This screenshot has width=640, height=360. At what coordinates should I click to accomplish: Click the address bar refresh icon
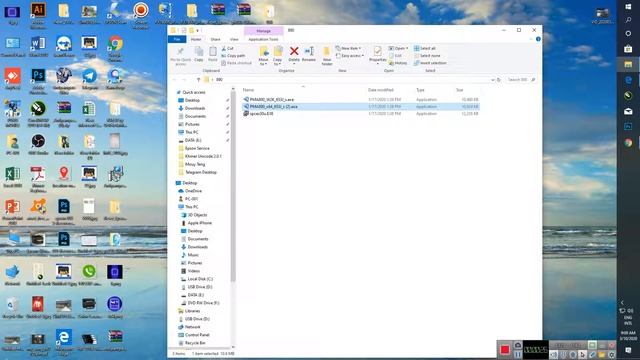click(x=499, y=80)
